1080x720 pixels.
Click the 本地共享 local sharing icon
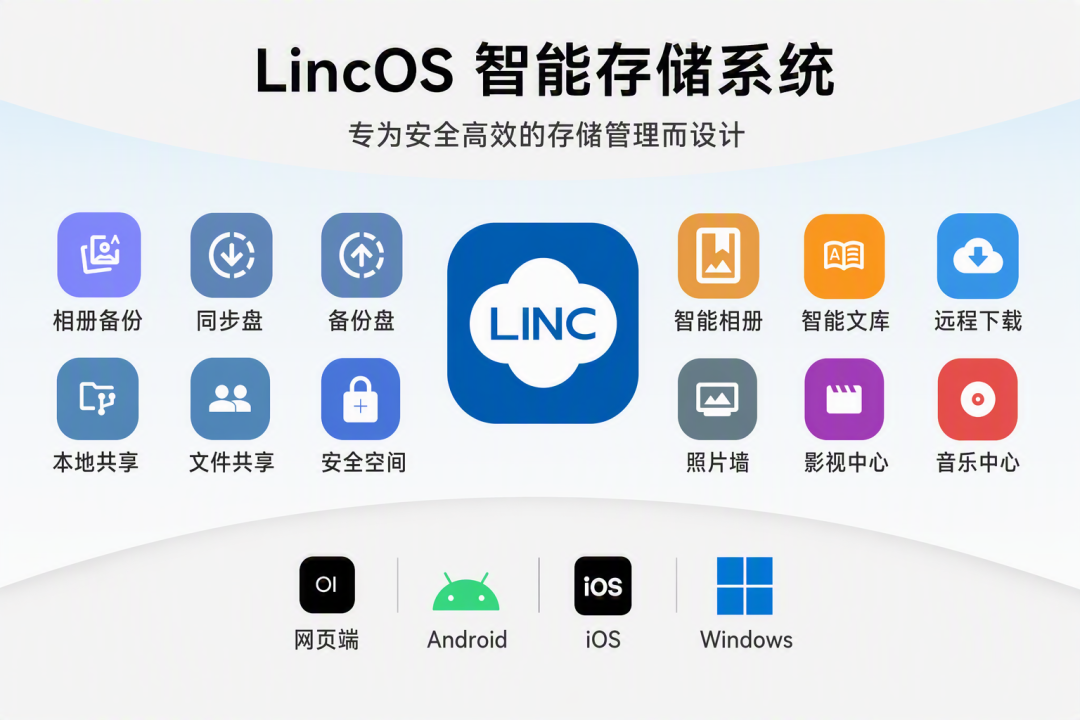(98, 398)
